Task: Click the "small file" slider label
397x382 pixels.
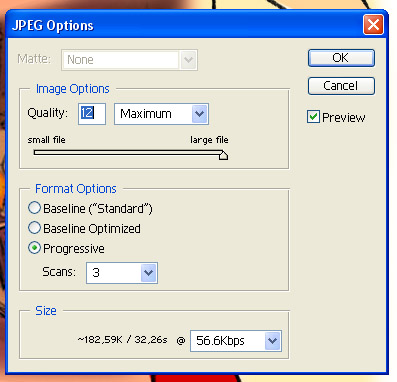Action: pyautogui.click(x=46, y=140)
